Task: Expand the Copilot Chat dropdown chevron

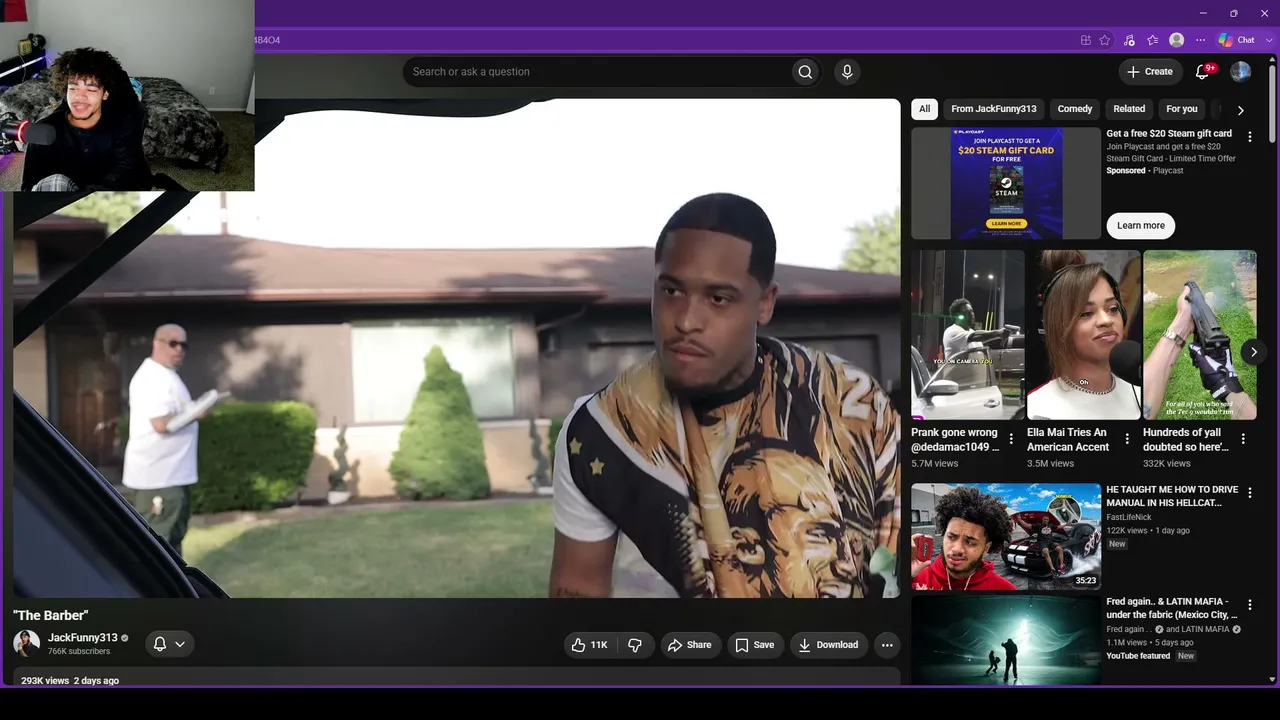Action: [x=1267, y=40]
